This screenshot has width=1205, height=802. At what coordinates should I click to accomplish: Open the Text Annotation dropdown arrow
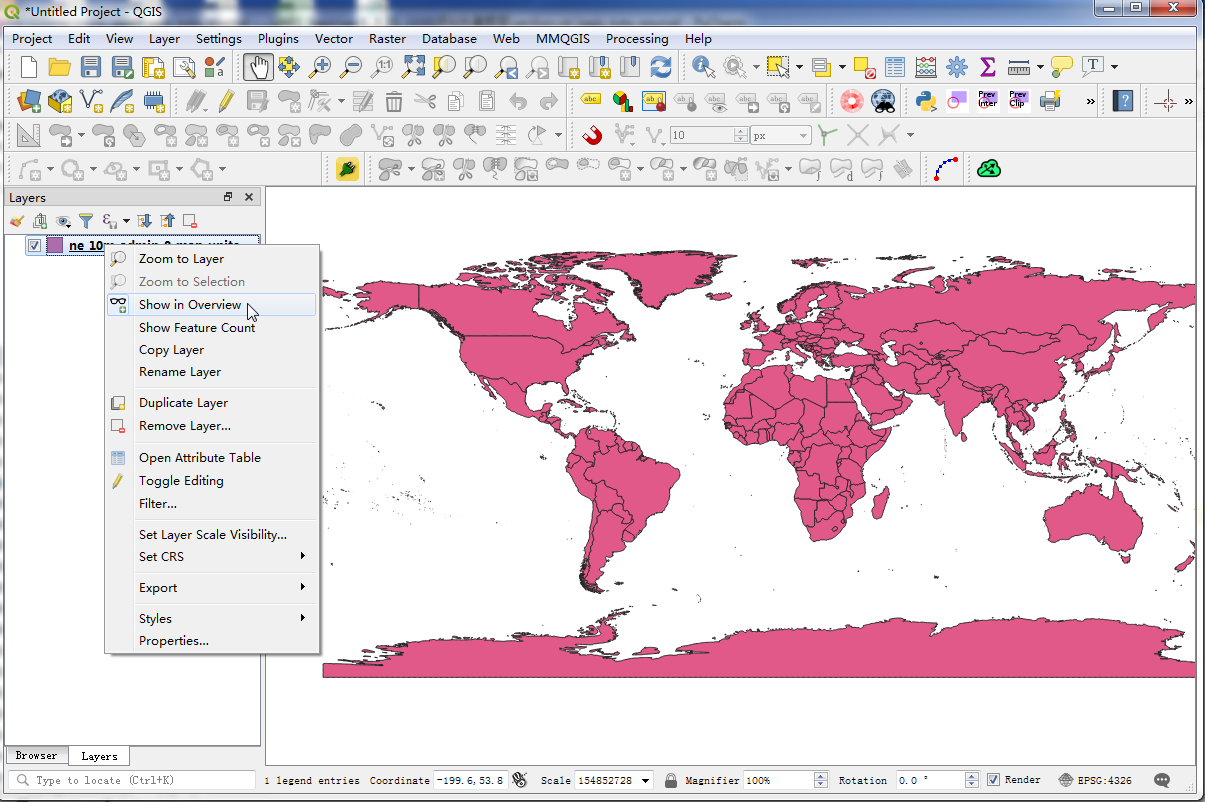(x=1114, y=67)
